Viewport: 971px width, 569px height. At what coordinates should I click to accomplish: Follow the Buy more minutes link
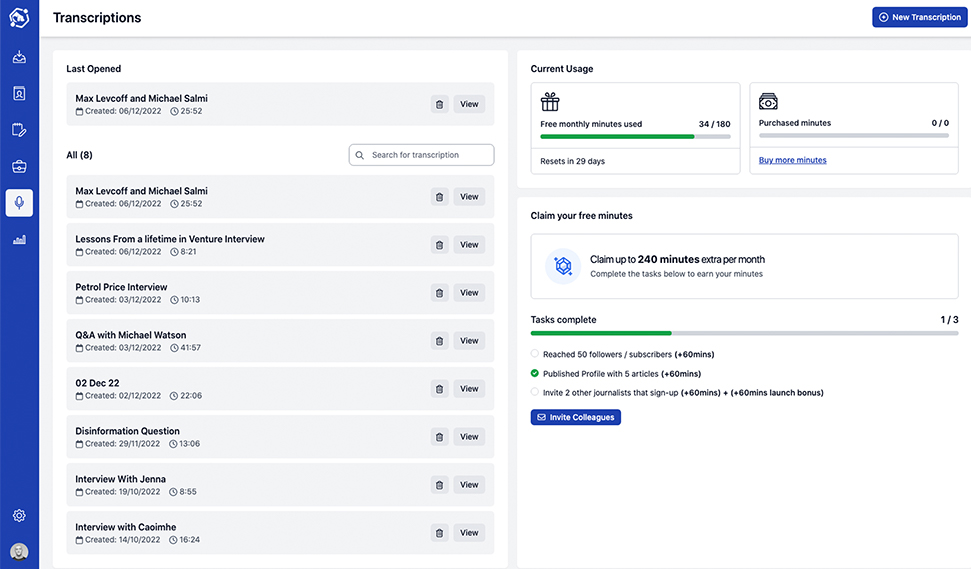(792, 160)
